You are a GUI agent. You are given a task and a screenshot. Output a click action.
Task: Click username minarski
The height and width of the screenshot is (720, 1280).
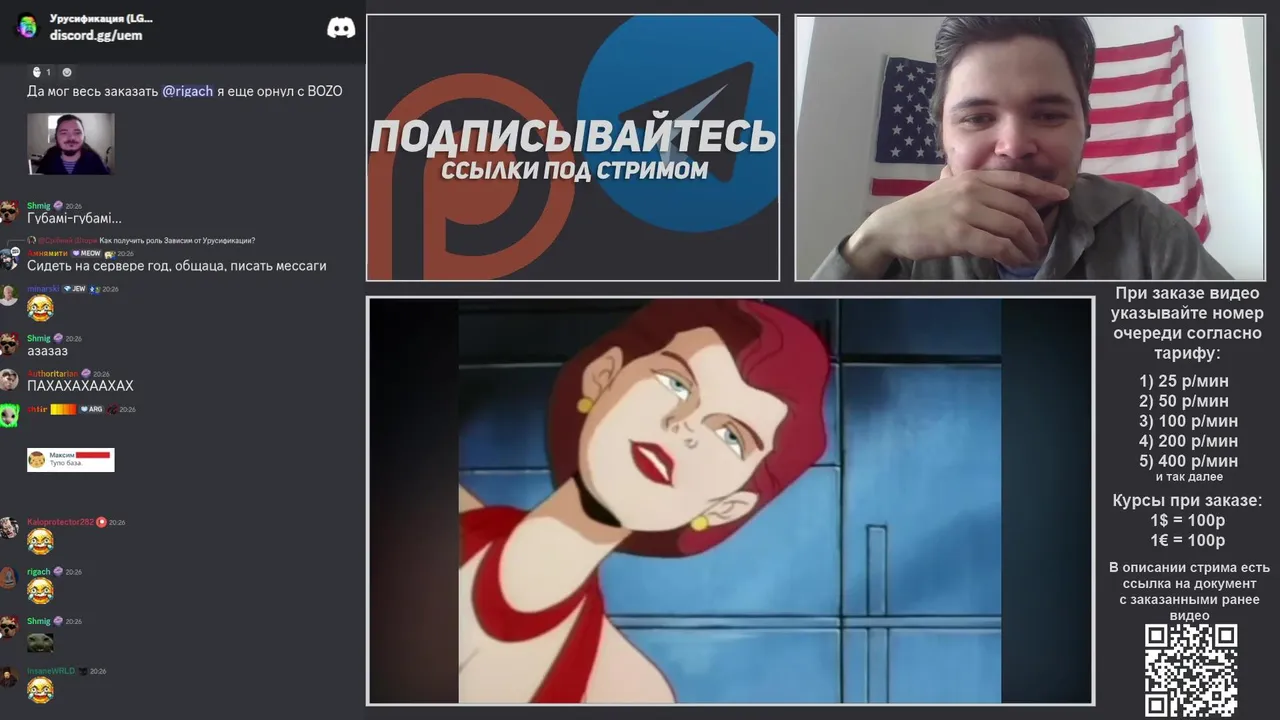click(x=43, y=289)
